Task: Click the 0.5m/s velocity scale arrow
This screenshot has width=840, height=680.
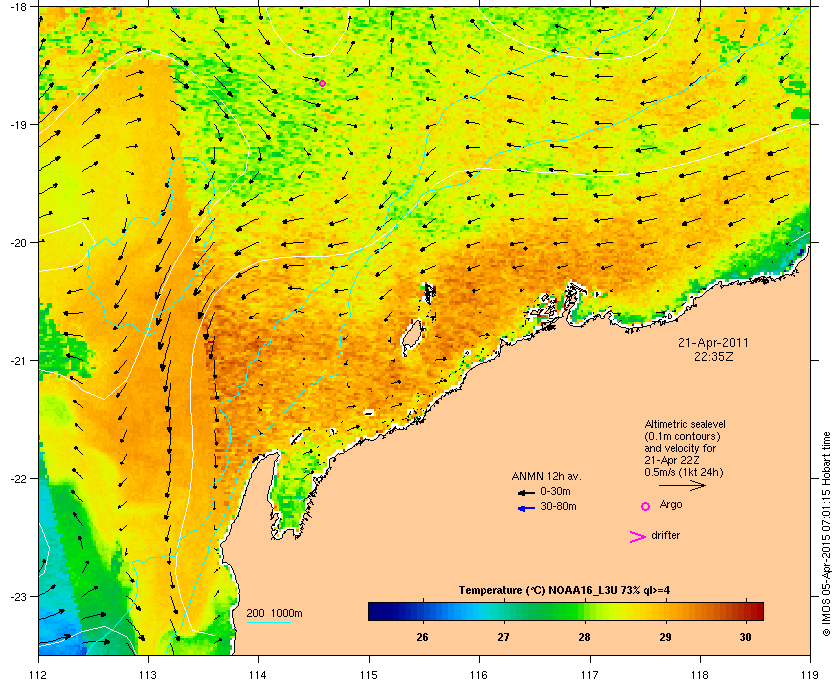Action: point(682,485)
